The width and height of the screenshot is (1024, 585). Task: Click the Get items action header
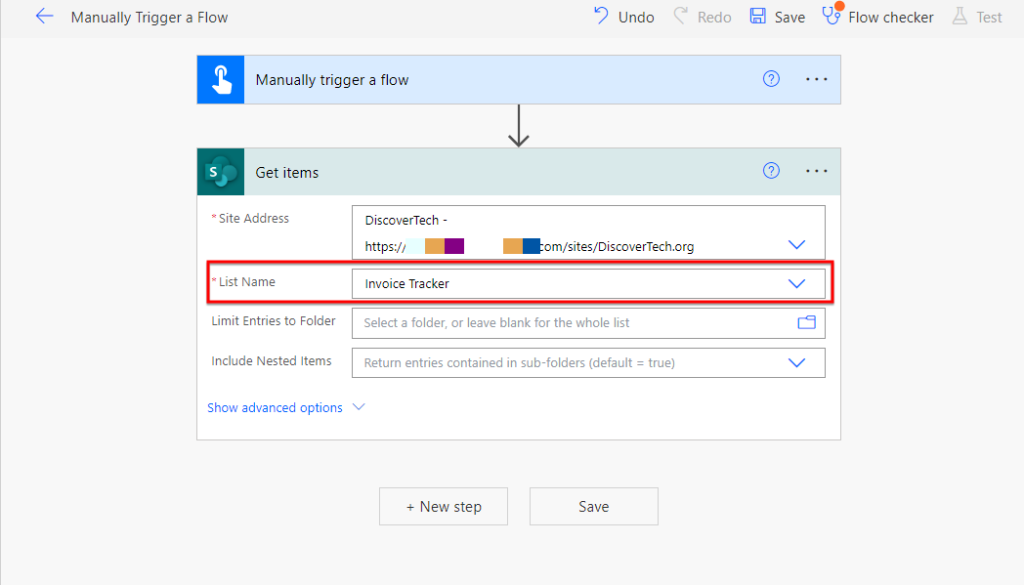coord(519,172)
